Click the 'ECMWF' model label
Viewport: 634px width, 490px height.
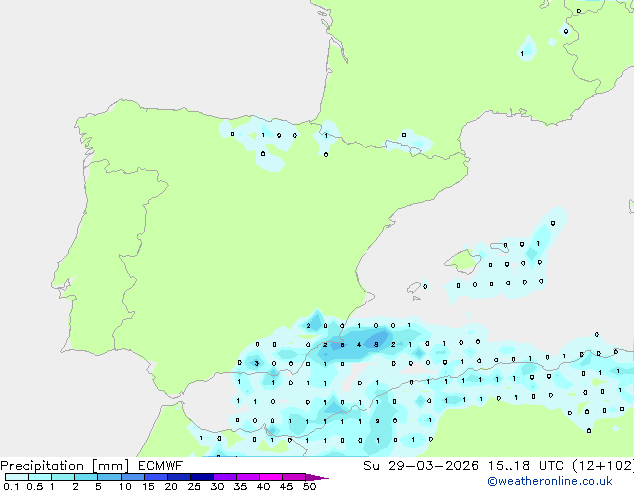161,465
